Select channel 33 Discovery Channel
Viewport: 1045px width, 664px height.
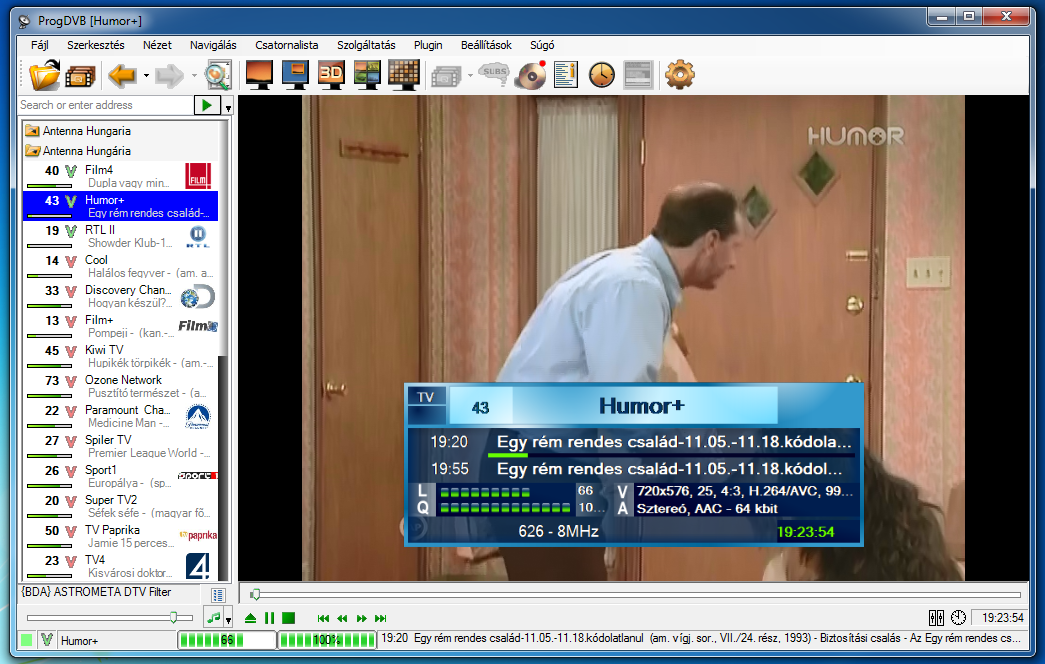(x=120, y=296)
